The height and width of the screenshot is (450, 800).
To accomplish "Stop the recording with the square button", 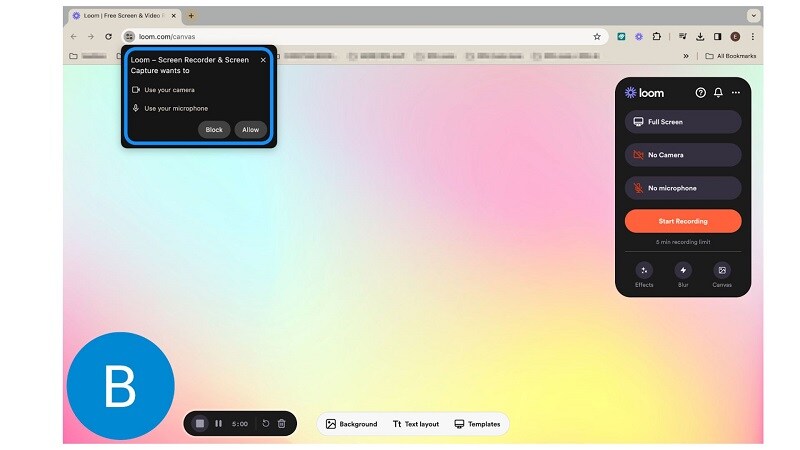I will (x=200, y=423).
